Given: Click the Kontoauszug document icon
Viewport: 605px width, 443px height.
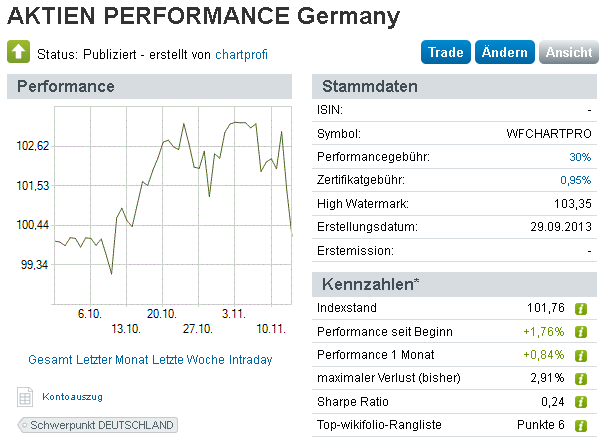Looking at the screenshot, I should pyautogui.click(x=26, y=397).
